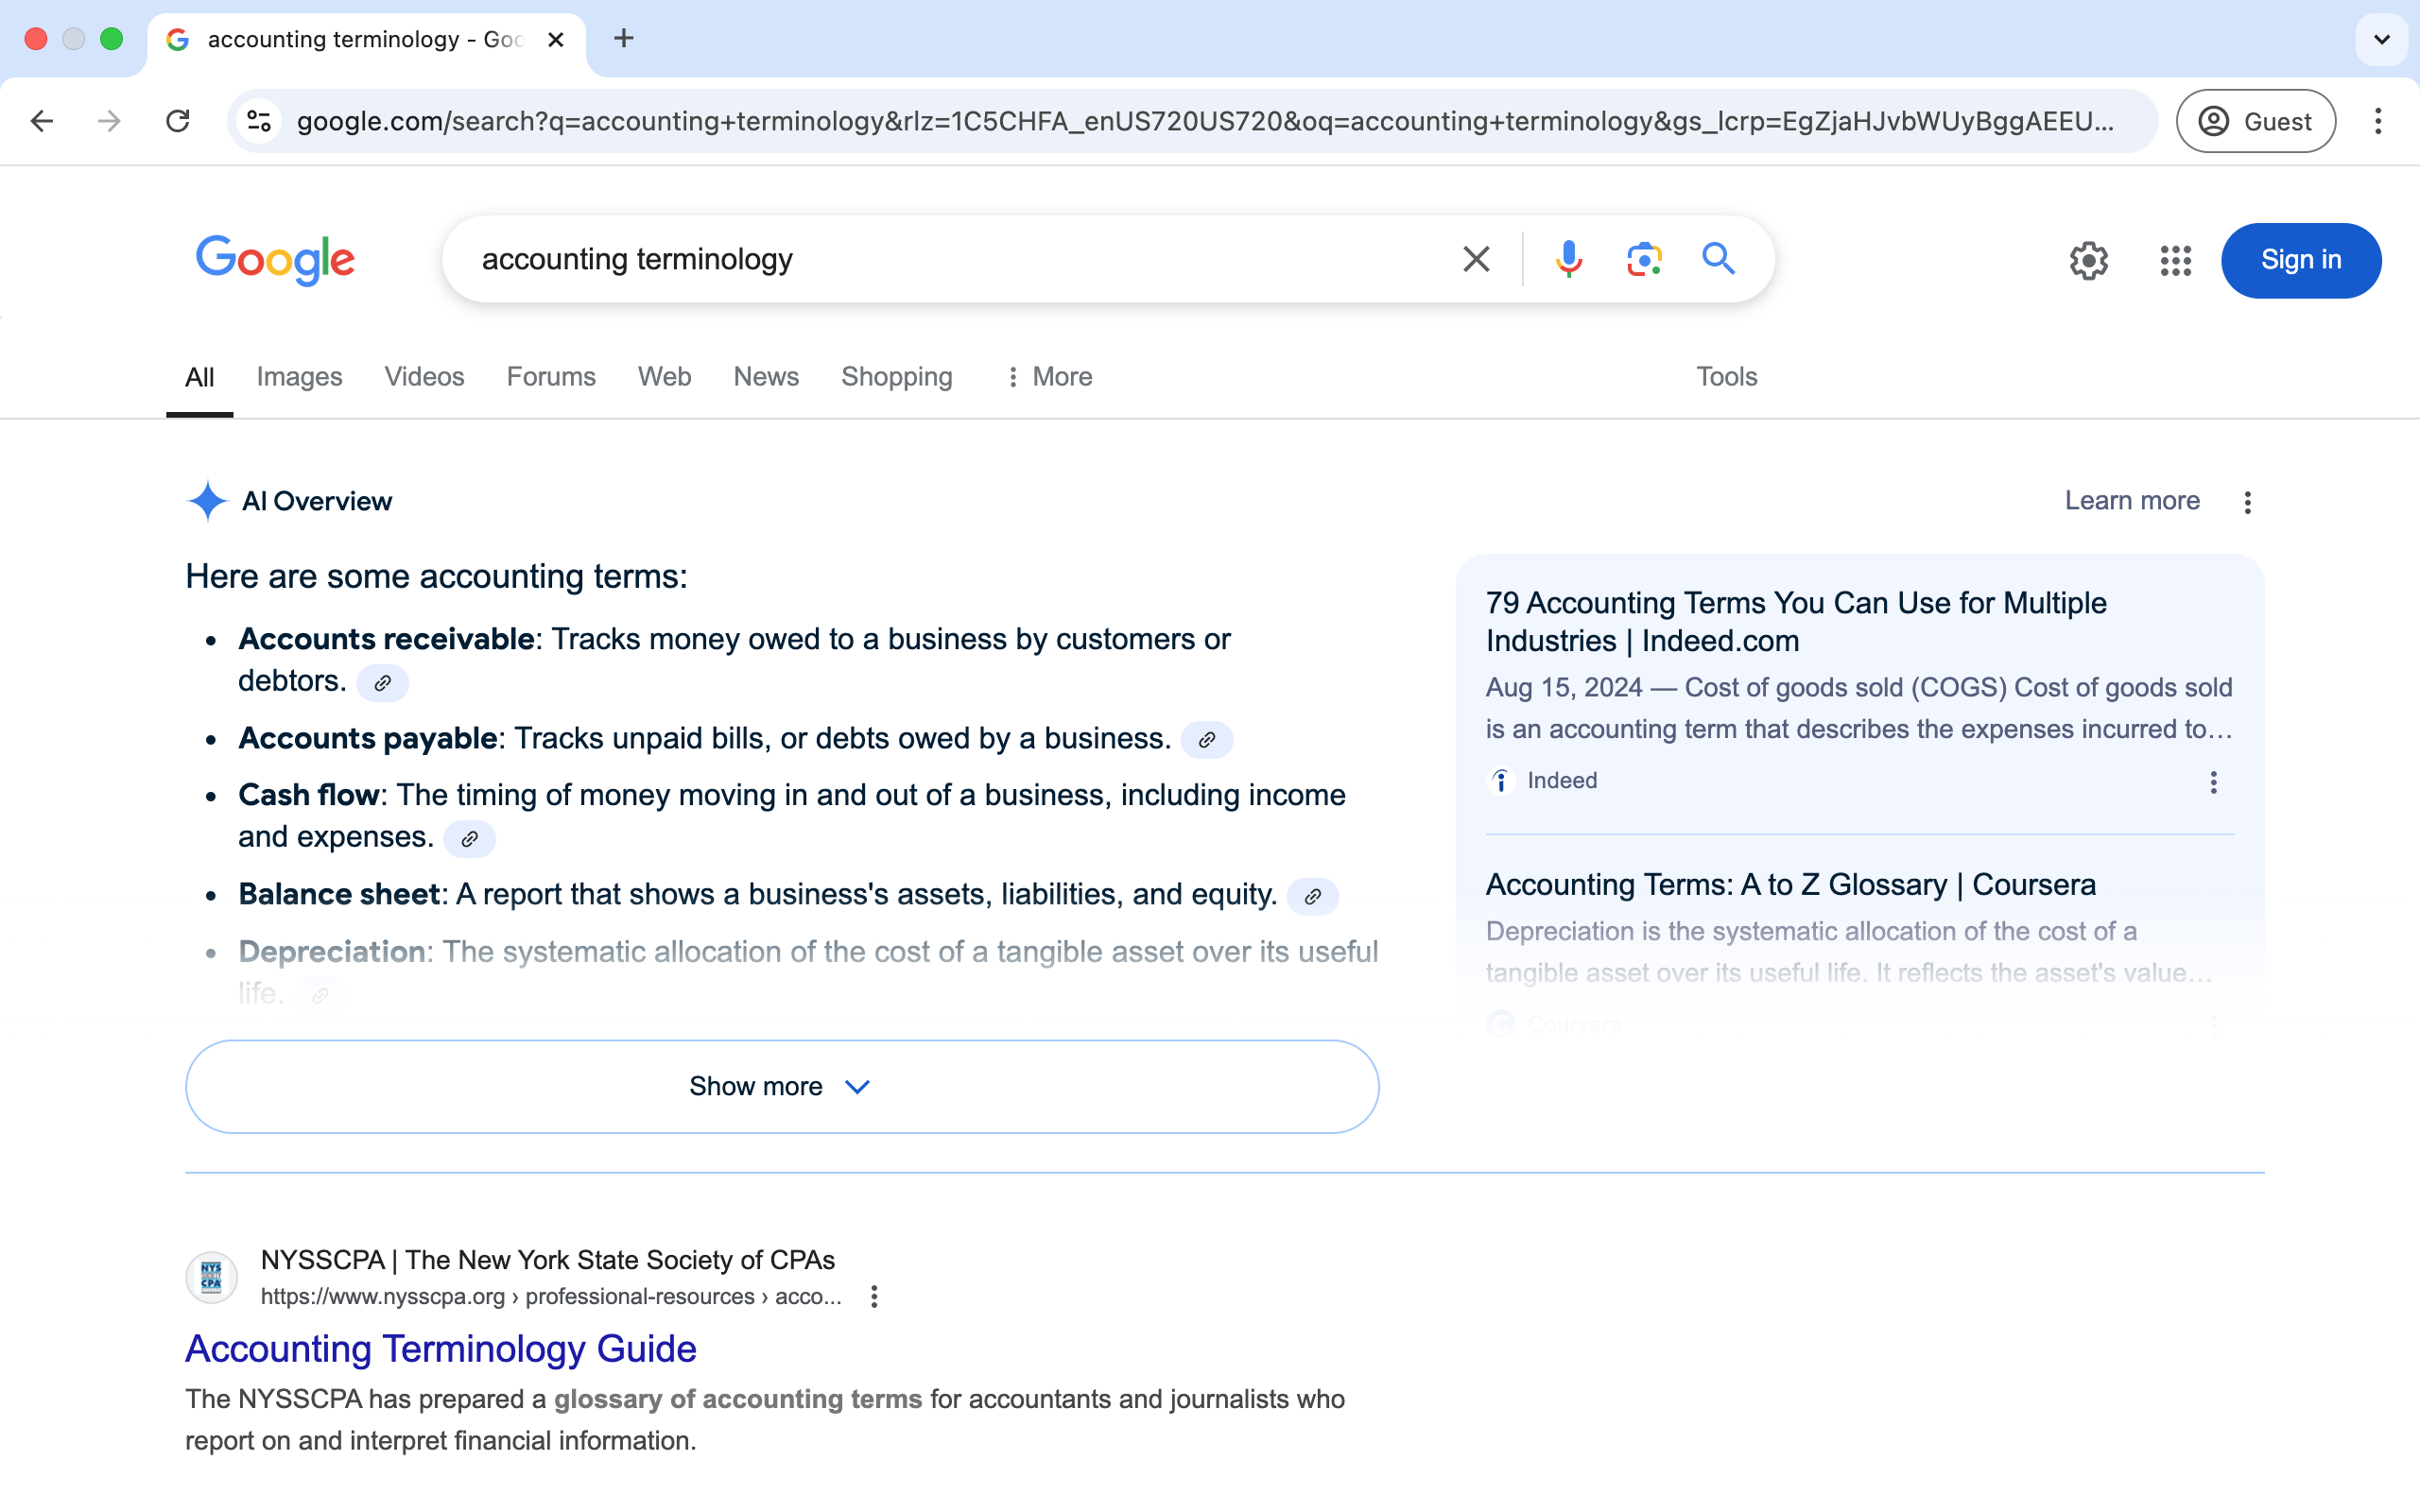Image resolution: width=2420 pixels, height=1512 pixels.
Task: Click the Sign in button
Action: point(2301,260)
